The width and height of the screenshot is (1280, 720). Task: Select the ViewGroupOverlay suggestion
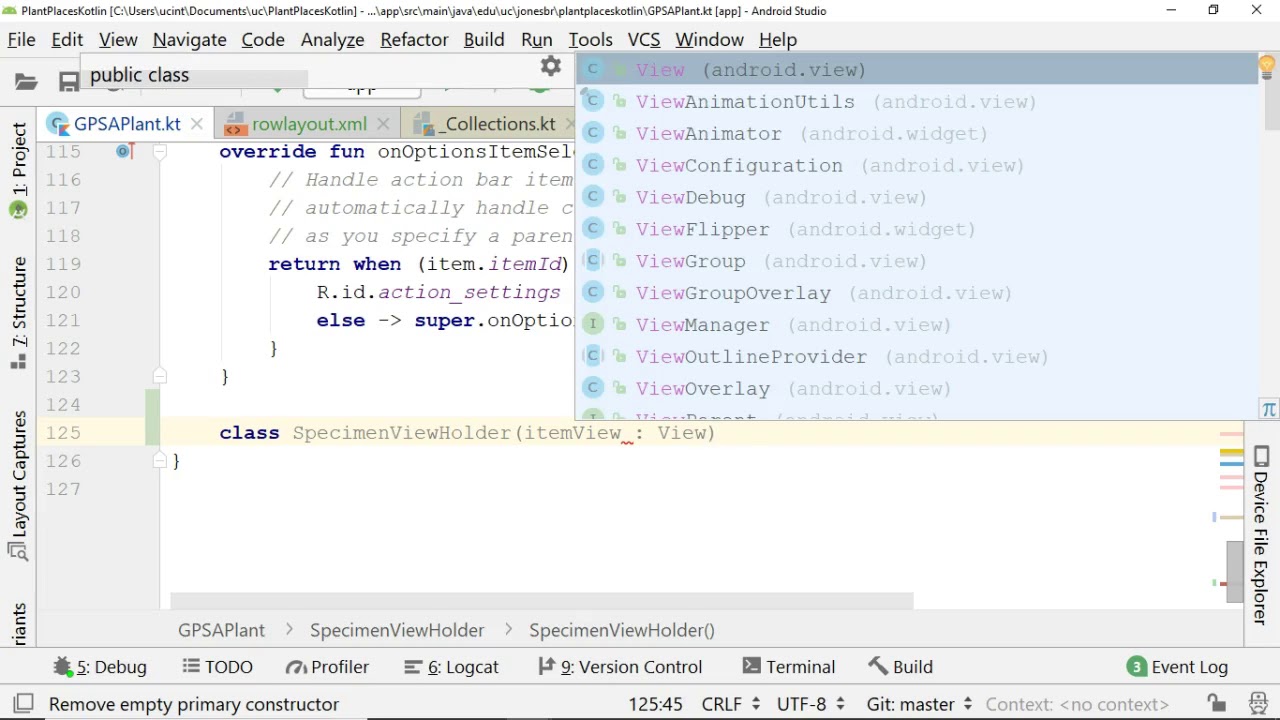pyautogui.click(x=917, y=293)
